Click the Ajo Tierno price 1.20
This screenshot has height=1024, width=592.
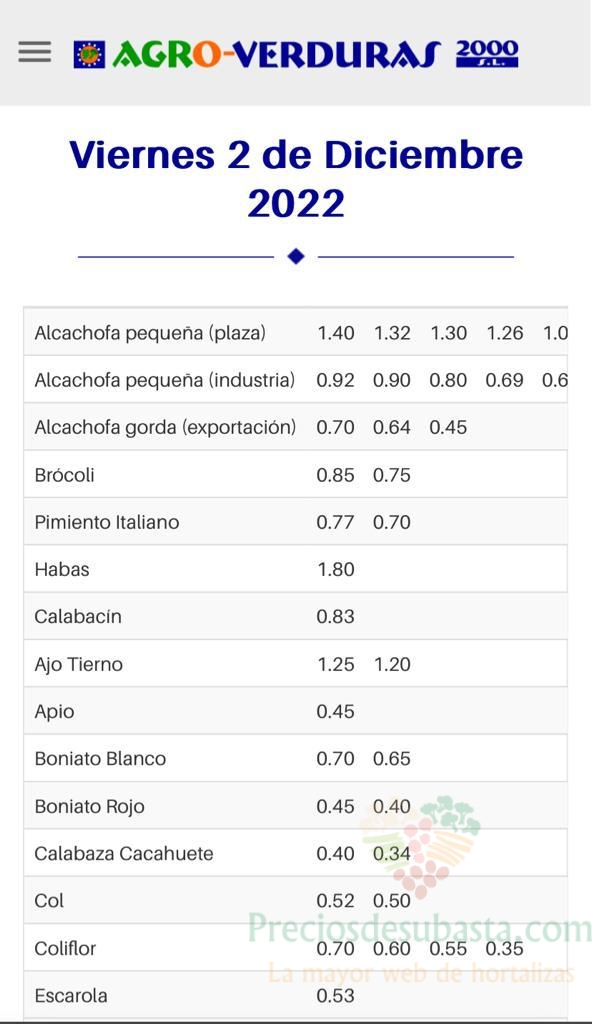pos(392,664)
